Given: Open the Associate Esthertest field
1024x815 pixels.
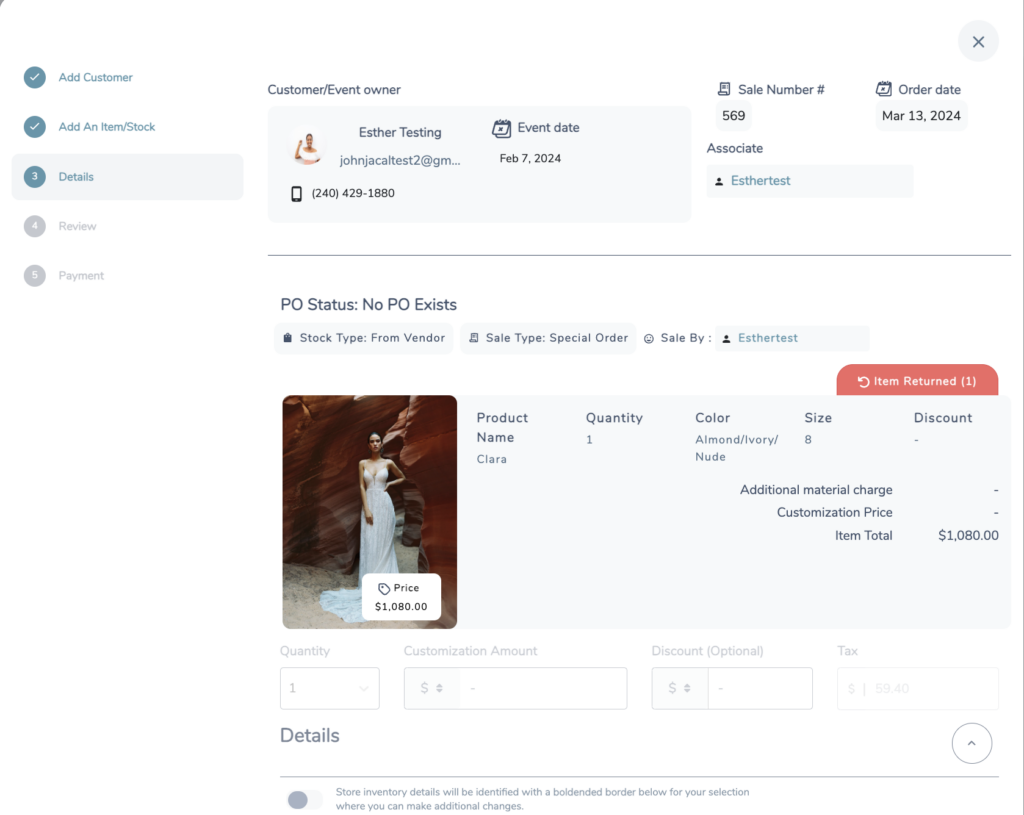Looking at the screenshot, I should coord(810,181).
